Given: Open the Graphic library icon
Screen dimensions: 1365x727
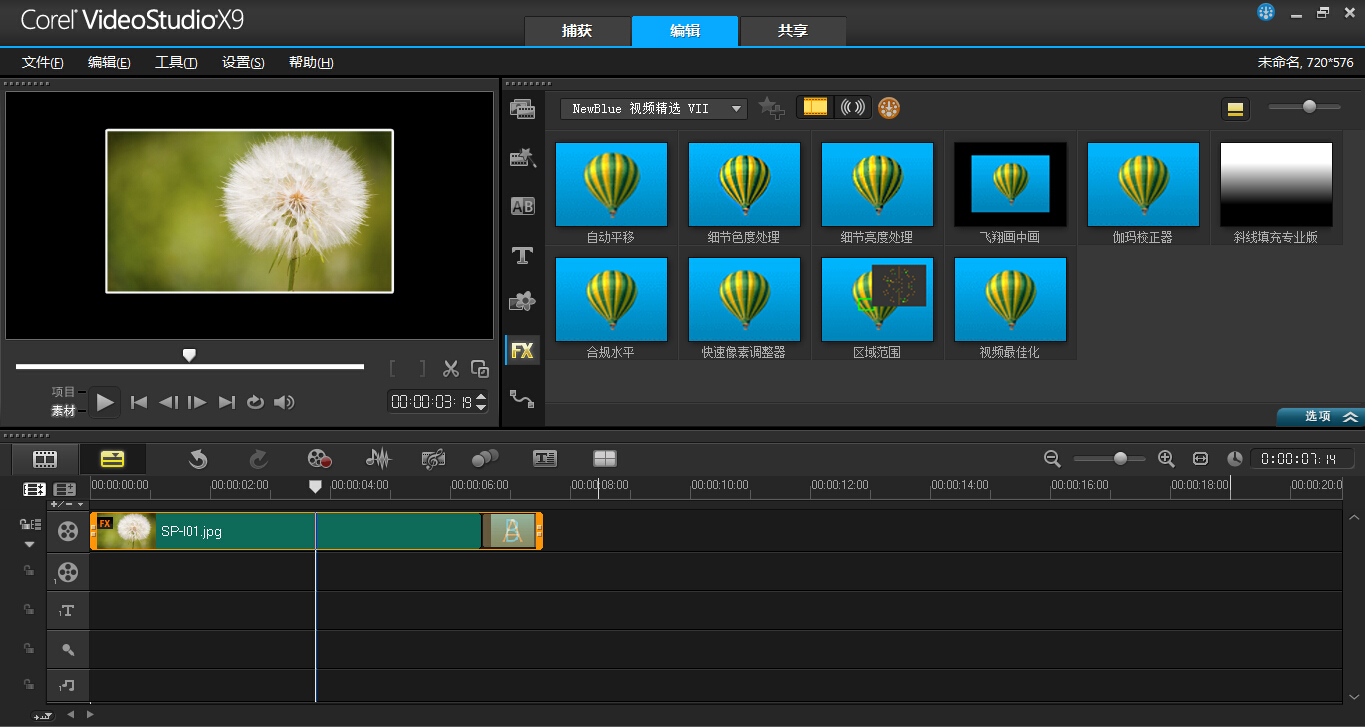Looking at the screenshot, I should tap(522, 301).
